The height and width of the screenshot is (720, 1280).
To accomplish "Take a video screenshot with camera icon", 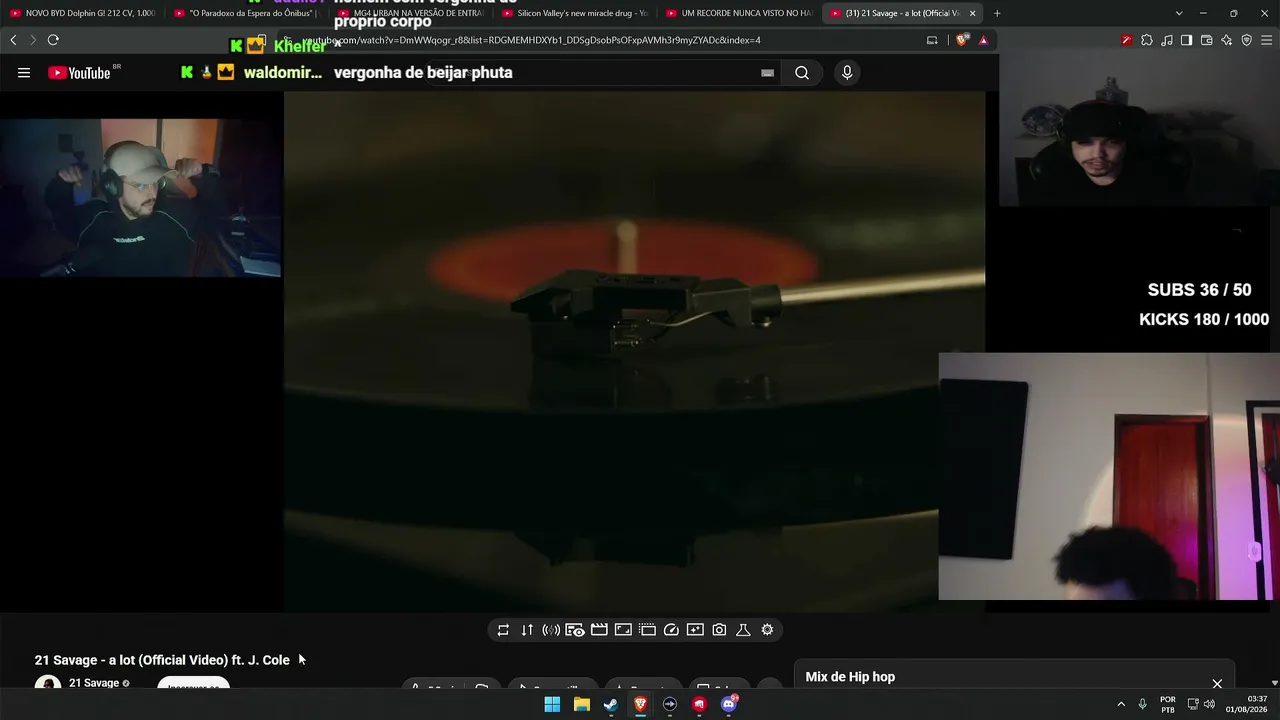I will point(719,630).
